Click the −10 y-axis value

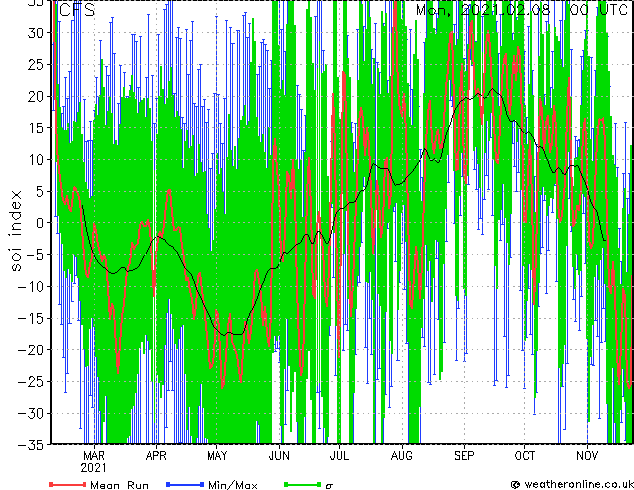point(31,287)
